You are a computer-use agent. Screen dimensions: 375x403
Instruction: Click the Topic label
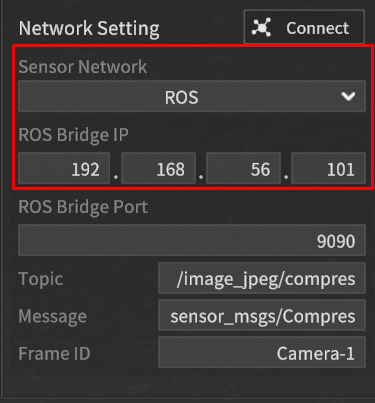pos(41,279)
